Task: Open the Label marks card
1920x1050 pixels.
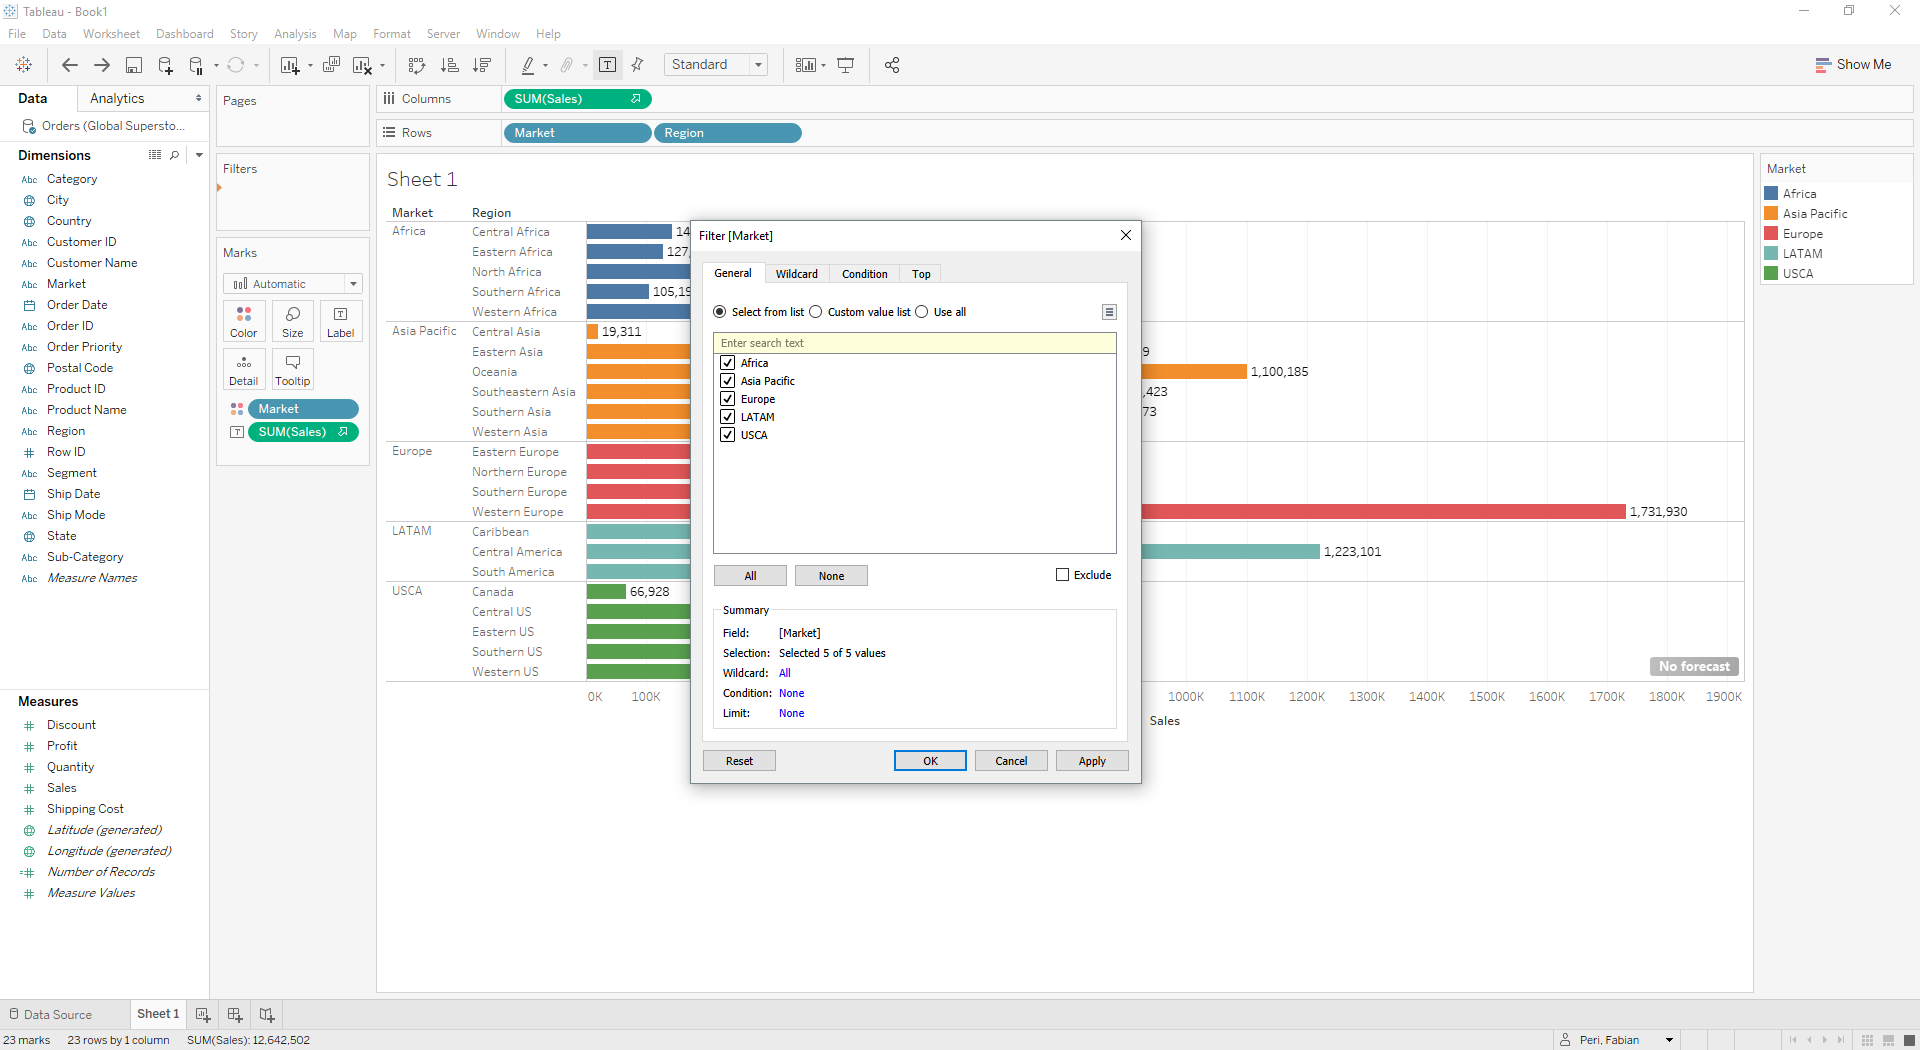Action: (x=341, y=322)
